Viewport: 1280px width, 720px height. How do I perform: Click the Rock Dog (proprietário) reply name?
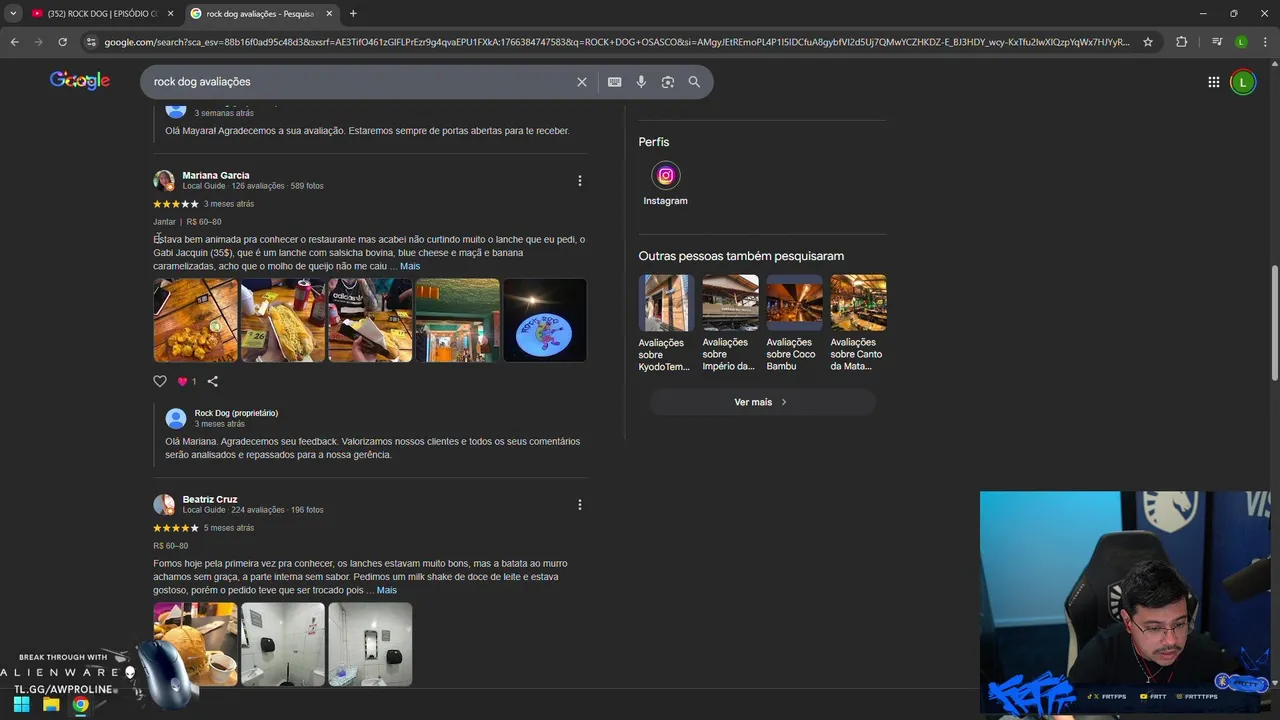point(236,413)
